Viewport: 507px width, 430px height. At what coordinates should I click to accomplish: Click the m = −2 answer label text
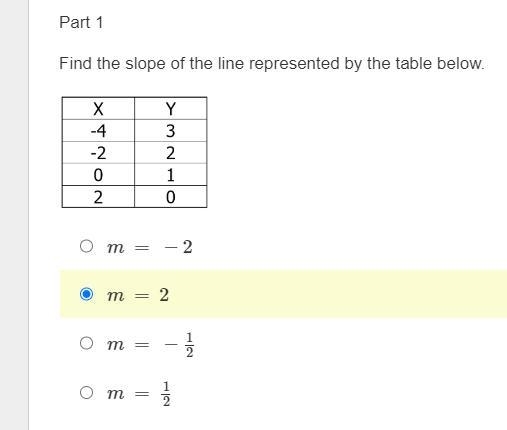tap(150, 247)
